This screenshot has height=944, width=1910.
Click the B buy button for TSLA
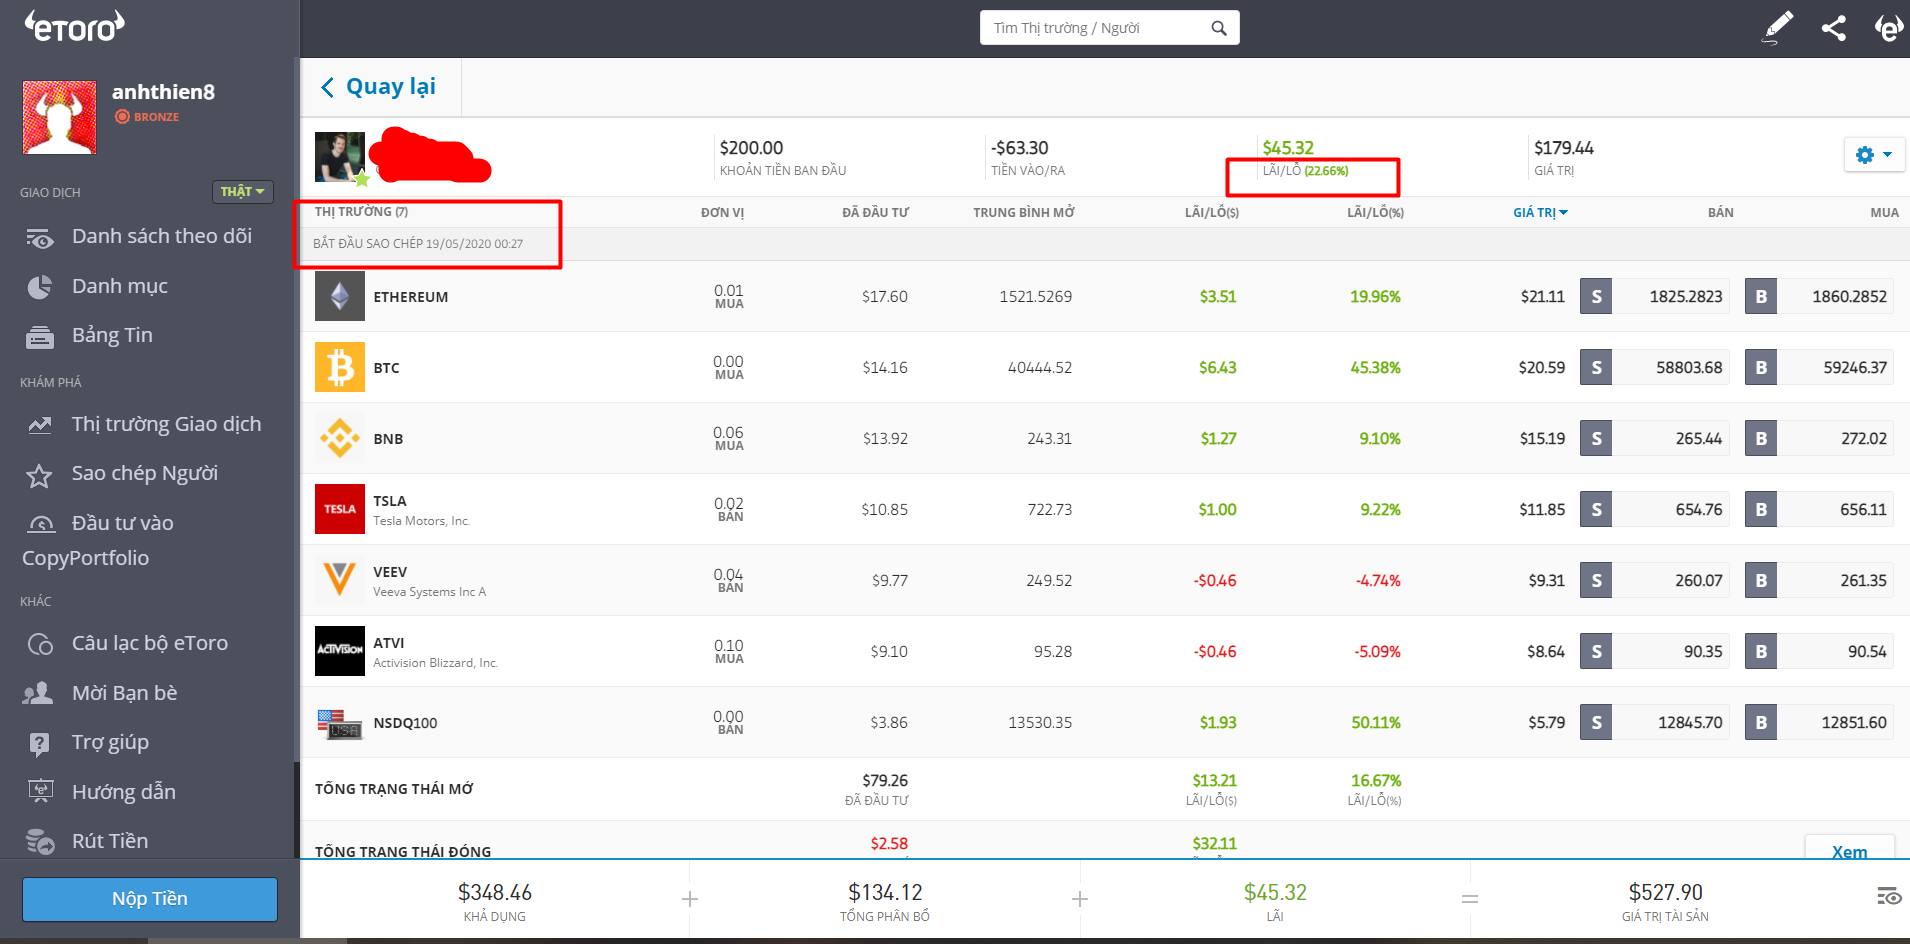(1761, 509)
